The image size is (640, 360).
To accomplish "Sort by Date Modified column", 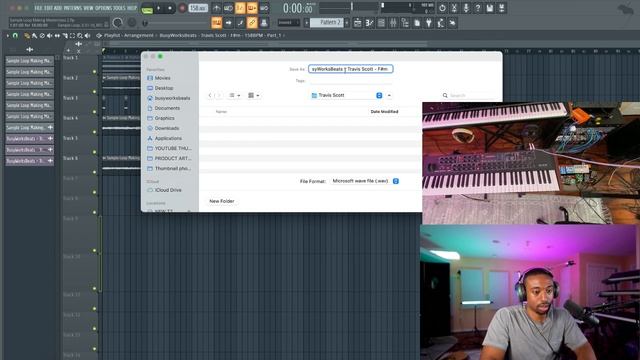I will [384, 111].
